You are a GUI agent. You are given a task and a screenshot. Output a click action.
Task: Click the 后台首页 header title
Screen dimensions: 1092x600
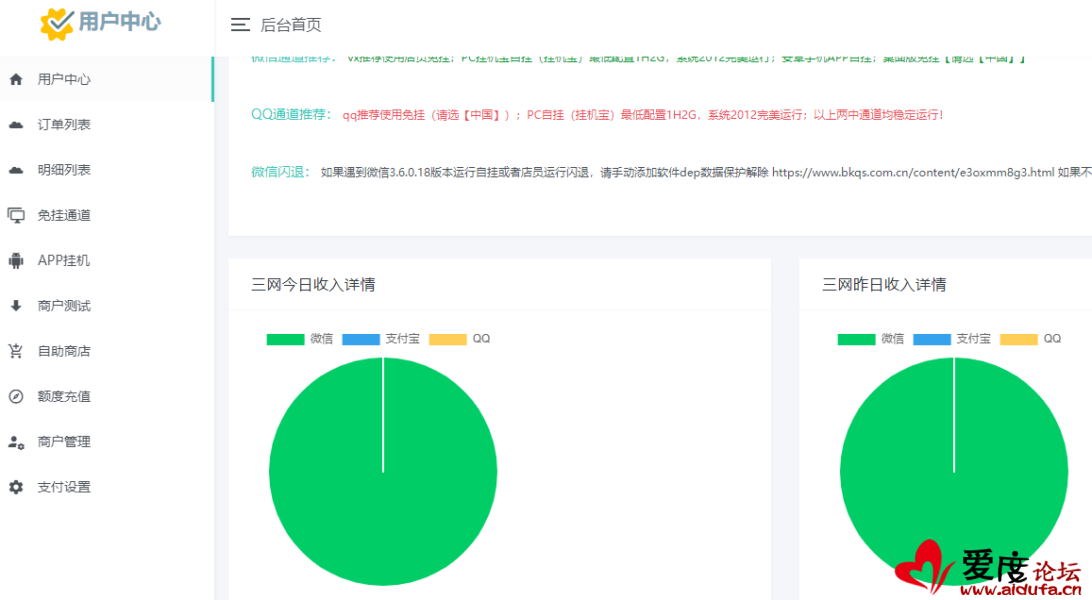[291, 25]
